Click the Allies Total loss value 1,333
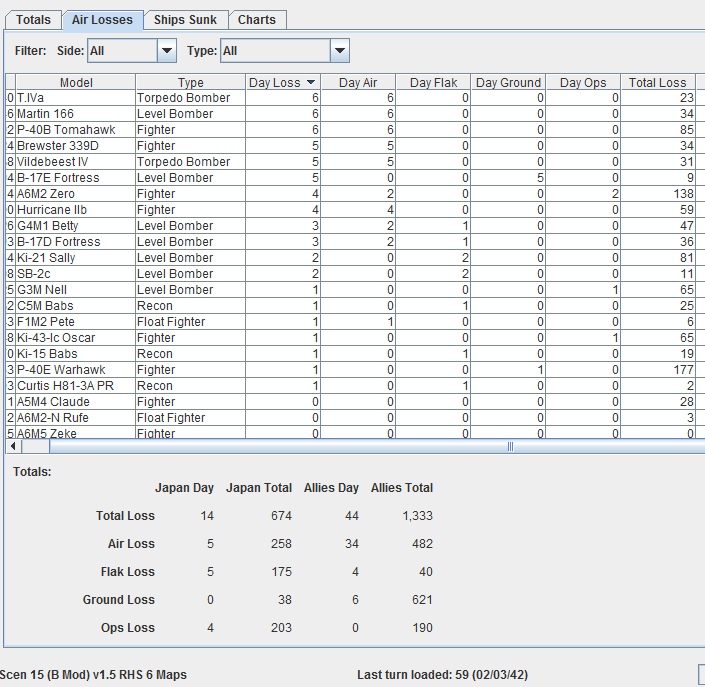 [x=417, y=516]
